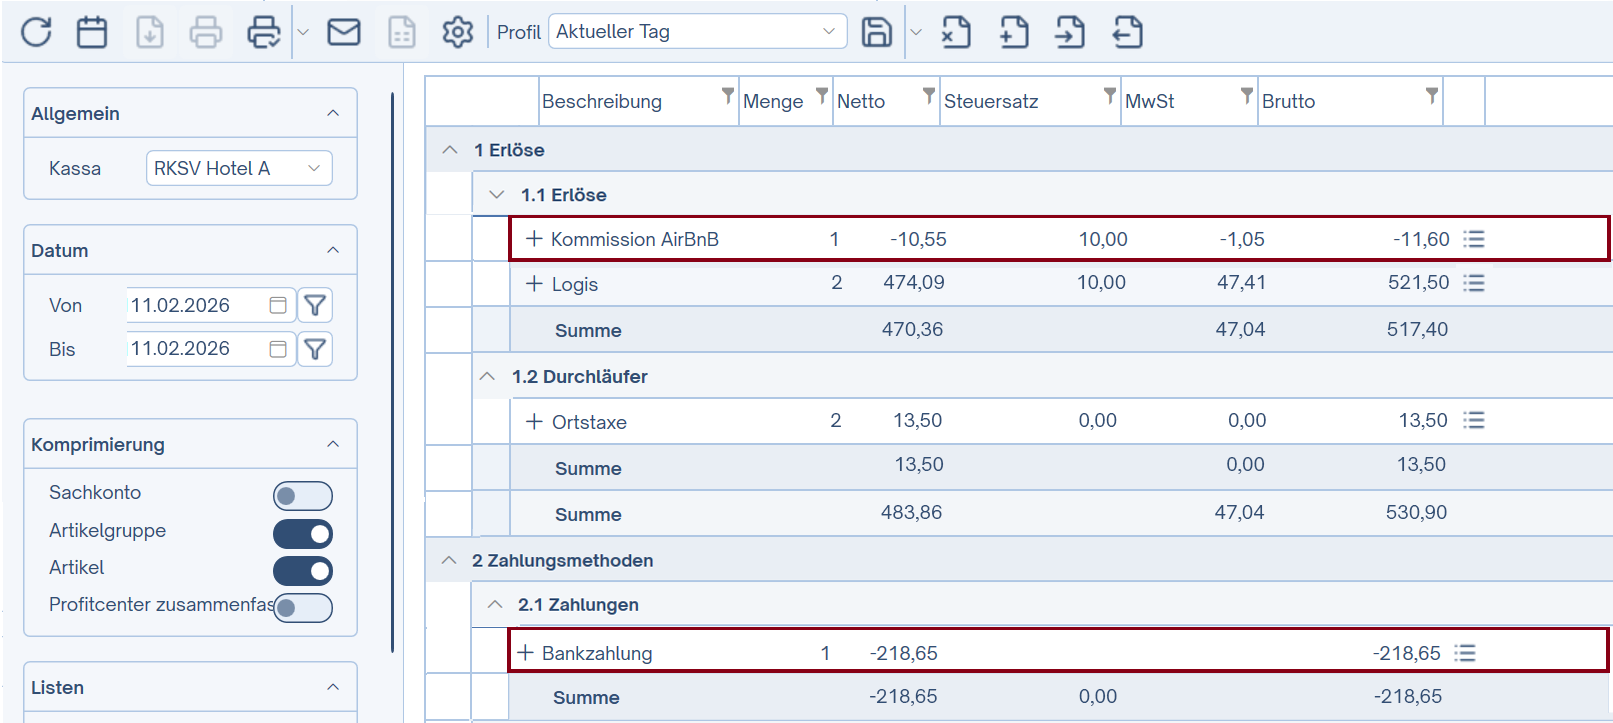Click filter icon in Beschreibung column header
This screenshot has height=723, width=1613.
[x=727, y=96]
